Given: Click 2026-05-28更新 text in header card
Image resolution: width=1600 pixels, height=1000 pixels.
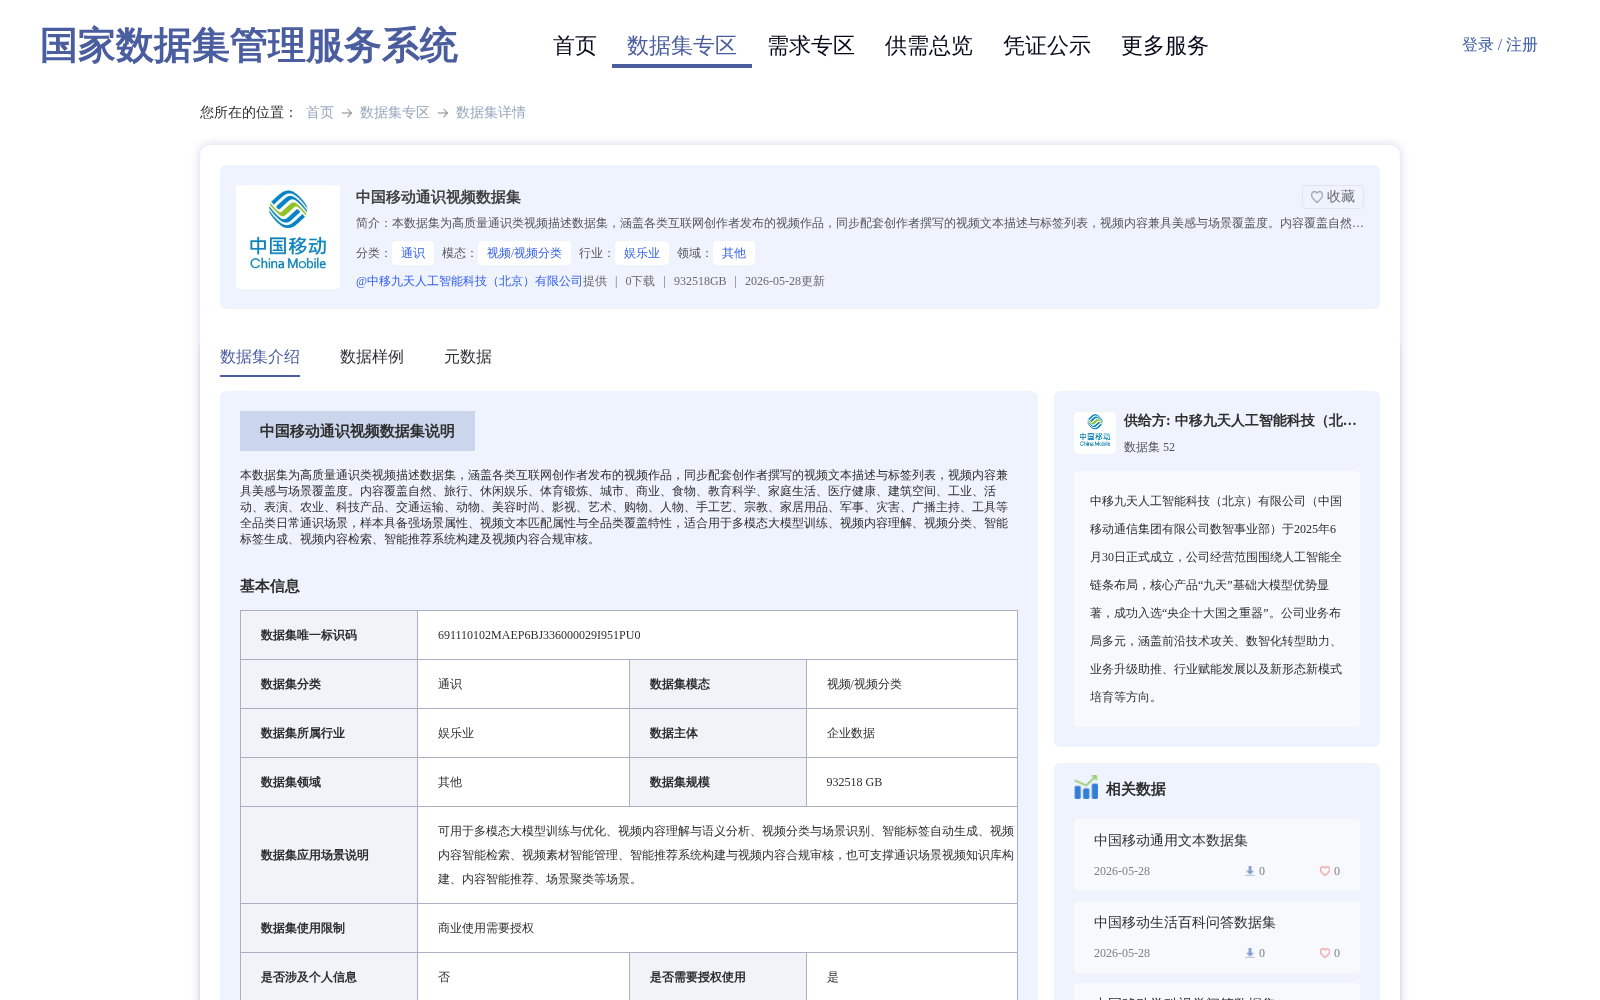Looking at the screenshot, I should (x=785, y=281).
